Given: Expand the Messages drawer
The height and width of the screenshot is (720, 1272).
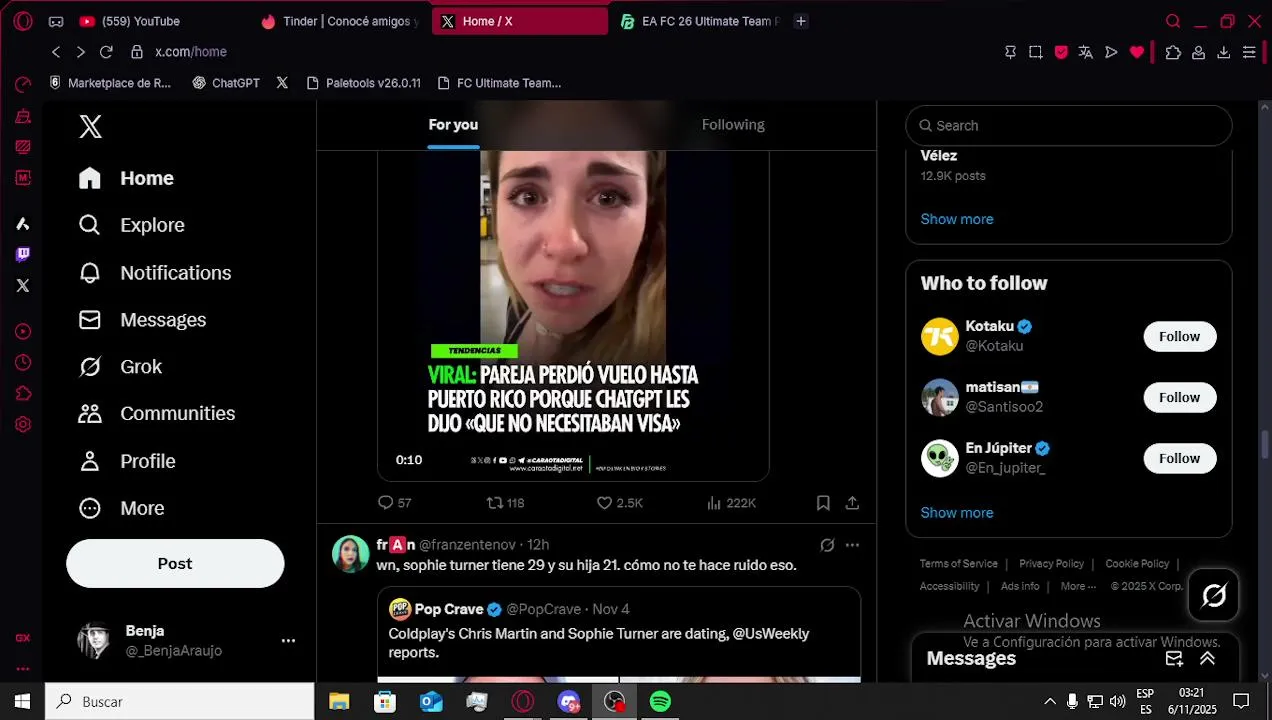Looking at the screenshot, I should [x=1207, y=658].
